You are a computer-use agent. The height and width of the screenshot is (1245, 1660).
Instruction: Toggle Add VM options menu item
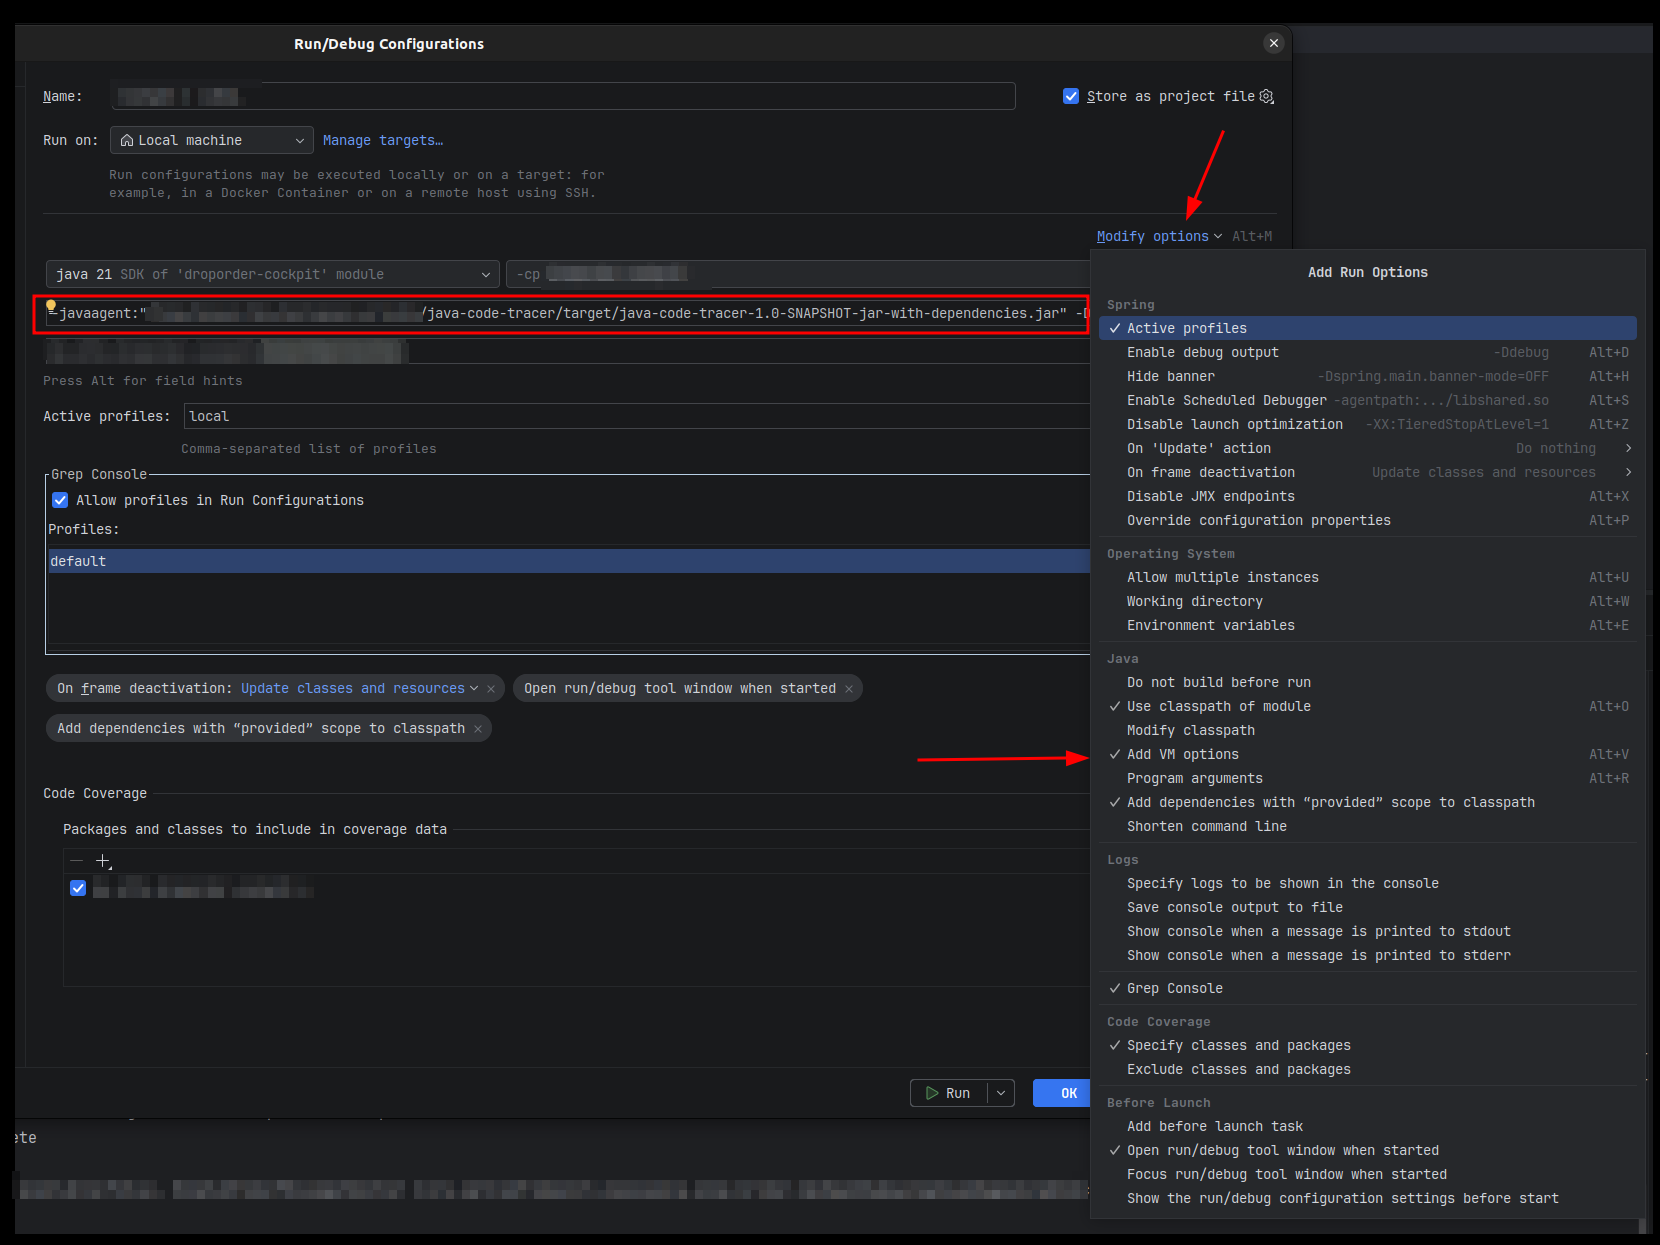(x=1367, y=754)
